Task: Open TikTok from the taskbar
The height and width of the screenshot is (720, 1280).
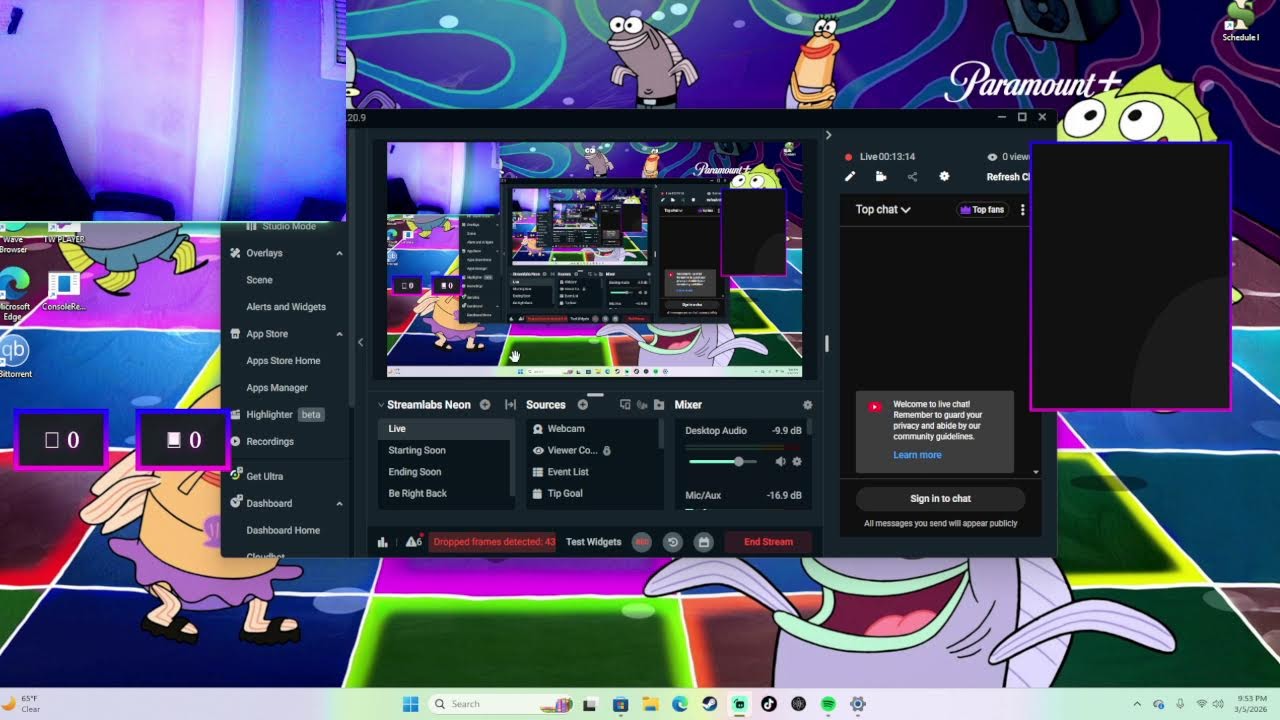Action: [x=769, y=704]
